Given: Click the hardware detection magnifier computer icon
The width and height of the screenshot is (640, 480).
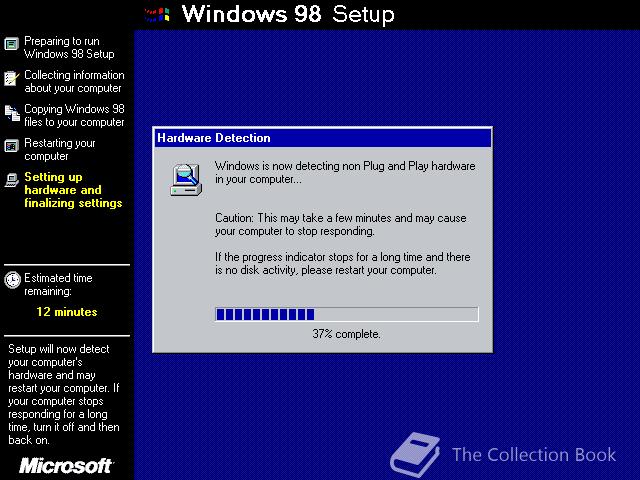Looking at the screenshot, I should 186,180.
